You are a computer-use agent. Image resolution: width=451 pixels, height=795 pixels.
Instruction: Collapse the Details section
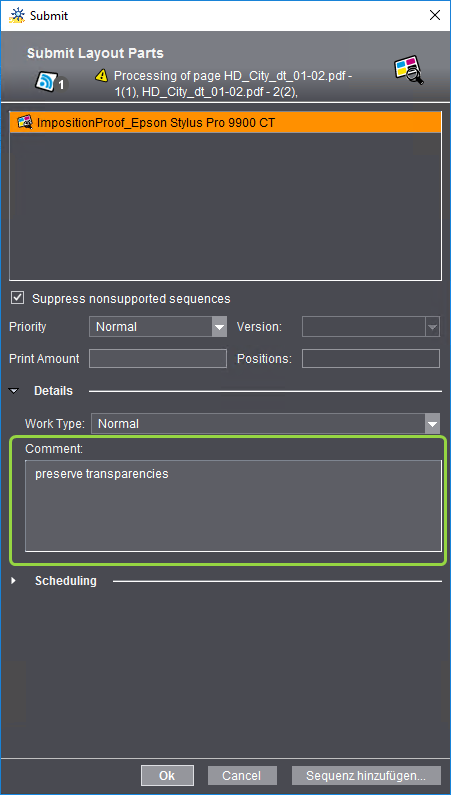point(14,391)
